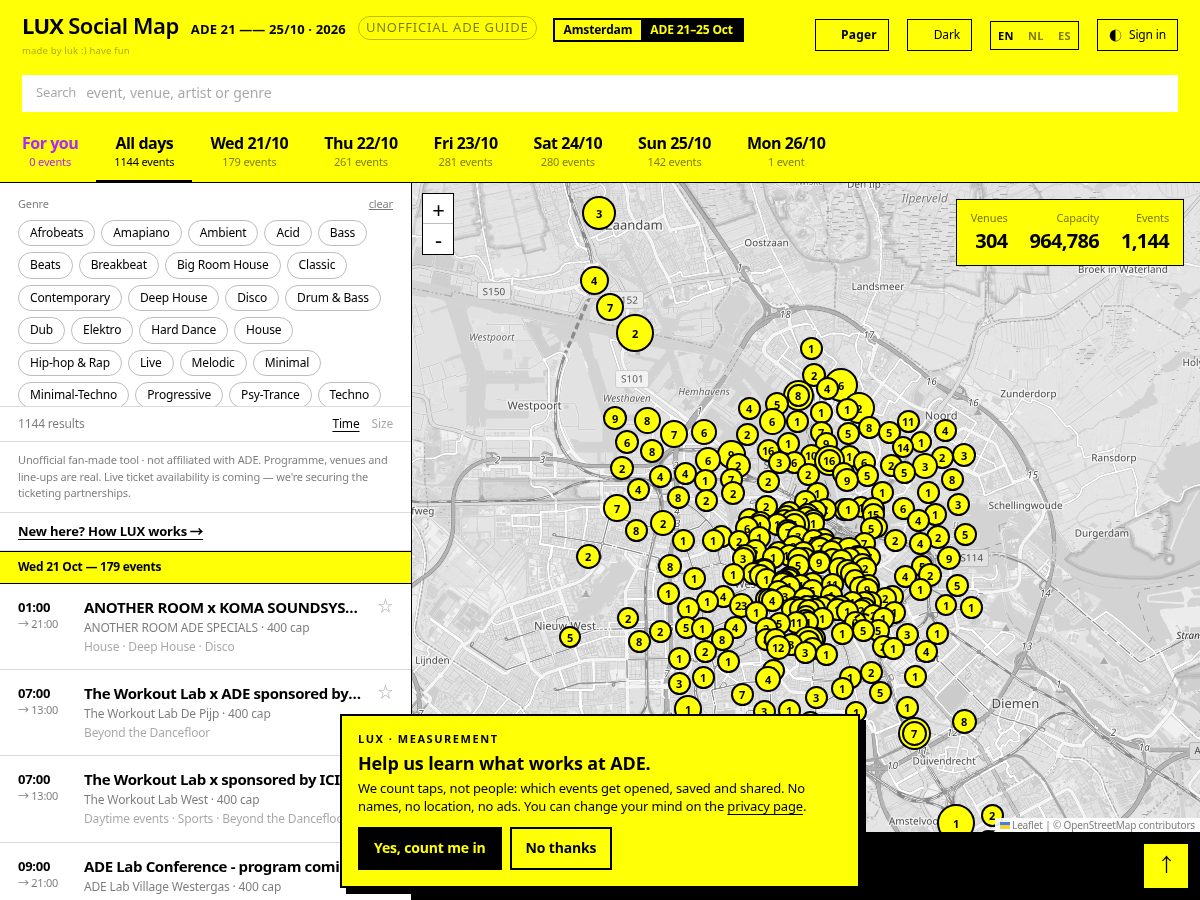Star the Workout Lab x ADE event
Viewport: 1200px width, 900px height.
[385, 692]
